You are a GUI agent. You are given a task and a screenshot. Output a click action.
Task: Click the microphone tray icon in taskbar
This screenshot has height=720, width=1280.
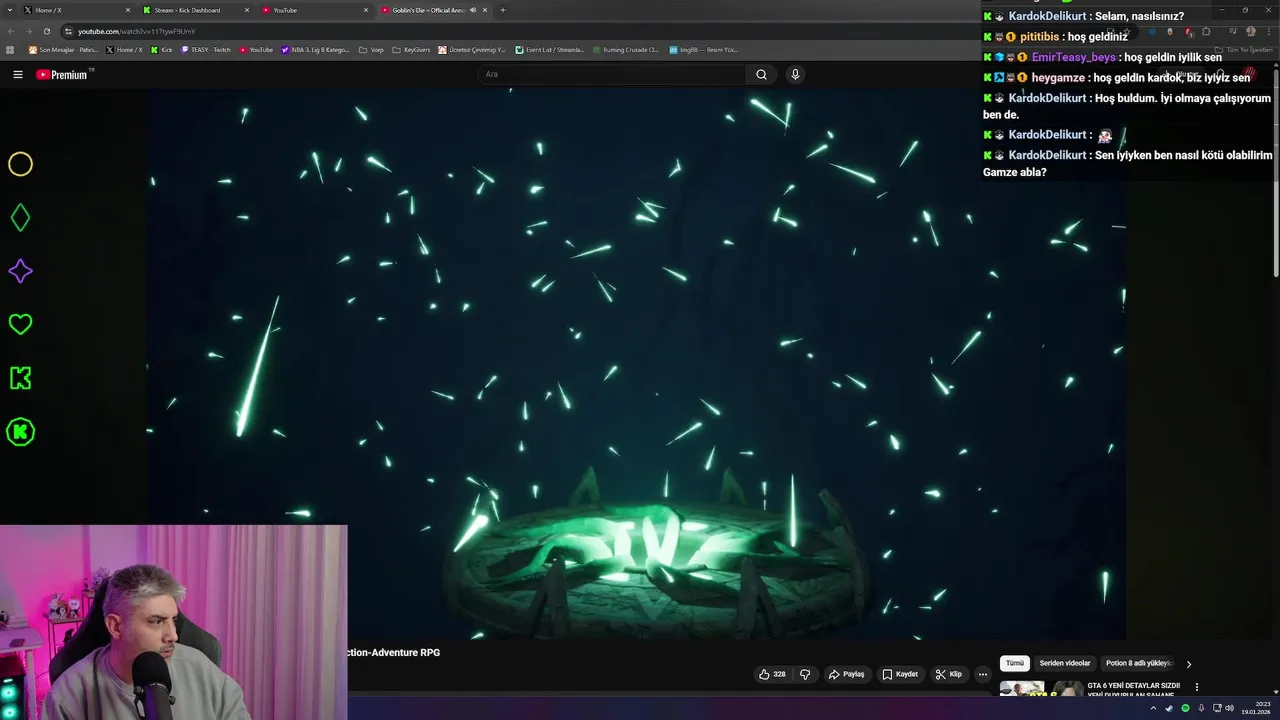tap(1201, 708)
